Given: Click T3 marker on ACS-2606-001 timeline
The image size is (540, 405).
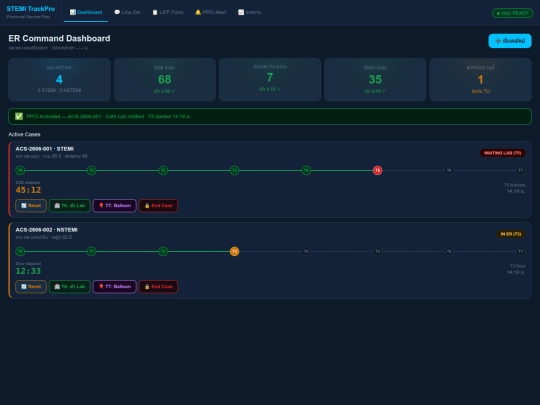Looking at the screenshot, I should 235,170.
